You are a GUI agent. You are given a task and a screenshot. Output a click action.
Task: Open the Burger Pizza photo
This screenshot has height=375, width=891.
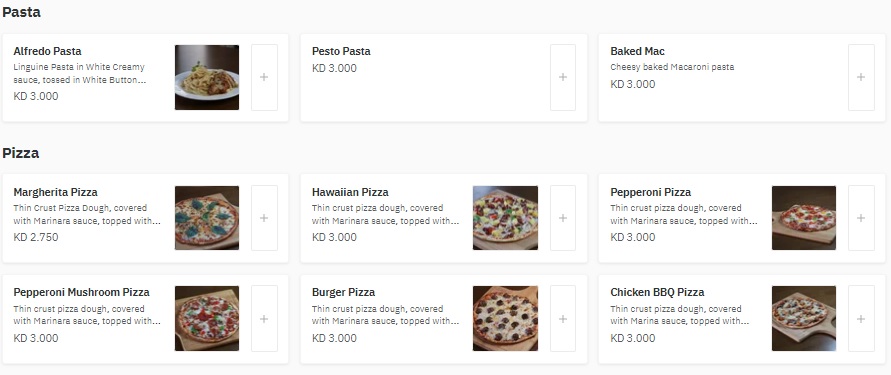pyautogui.click(x=505, y=319)
